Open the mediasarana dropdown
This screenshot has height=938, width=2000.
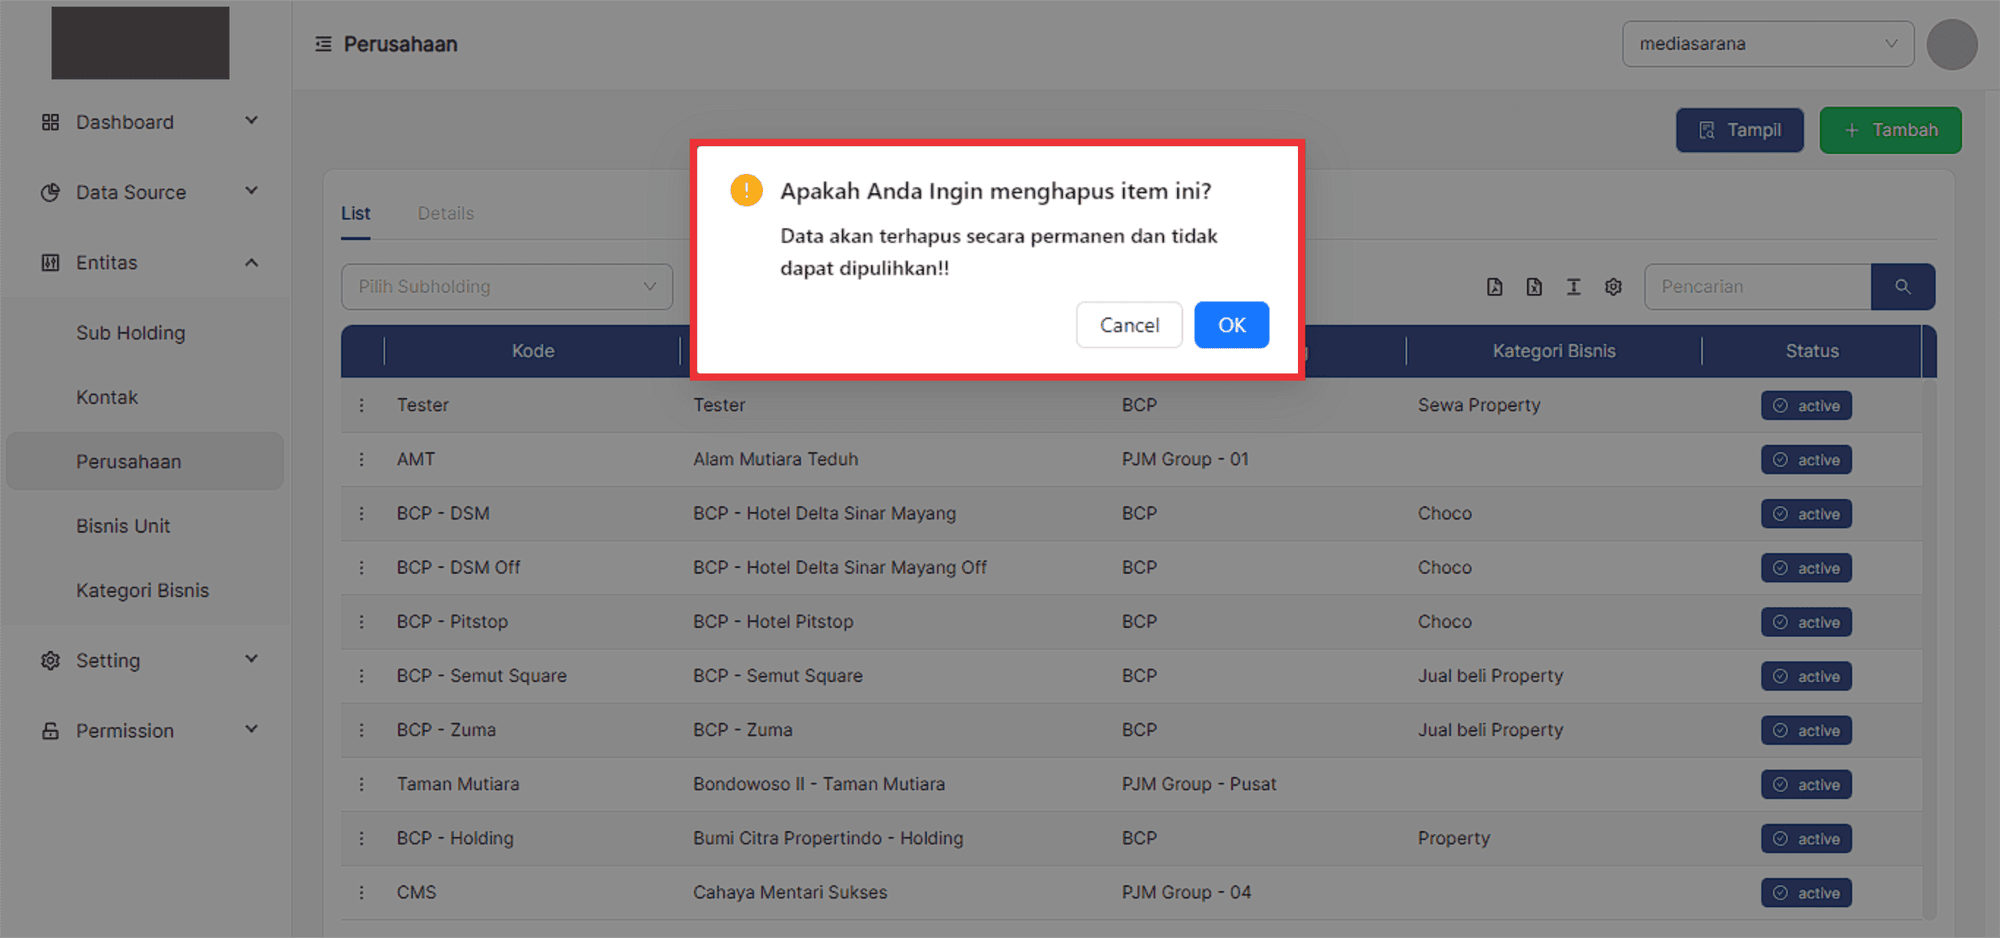(x=1767, y=44)
